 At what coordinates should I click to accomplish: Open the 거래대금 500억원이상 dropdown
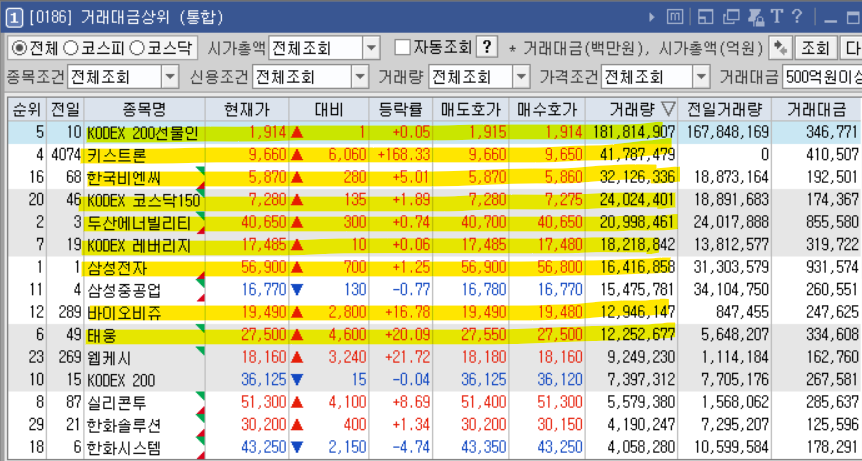tap(822, 77)
